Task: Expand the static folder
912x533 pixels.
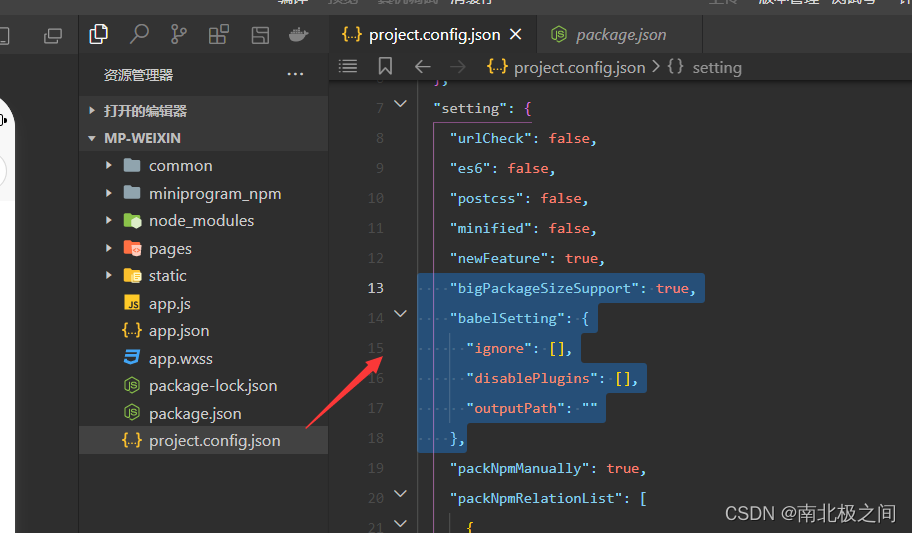Action: tap(204, 276)
